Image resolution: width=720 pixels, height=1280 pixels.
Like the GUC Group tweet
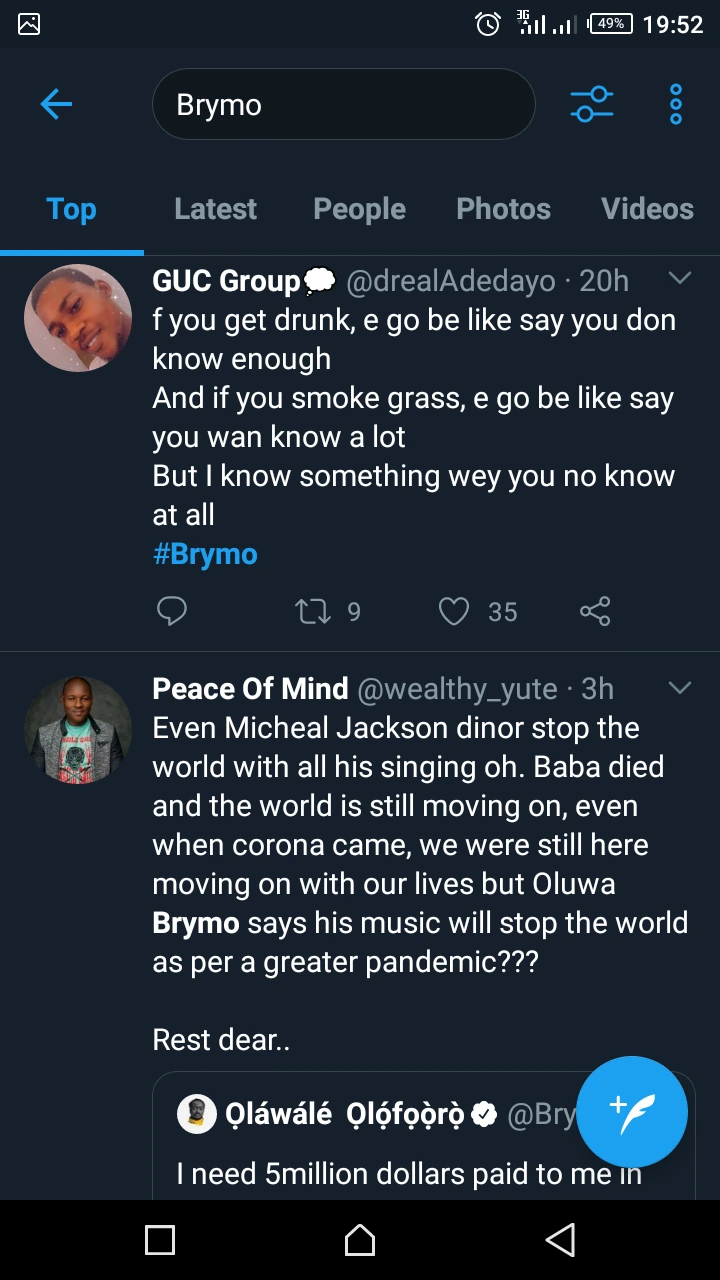454,611
